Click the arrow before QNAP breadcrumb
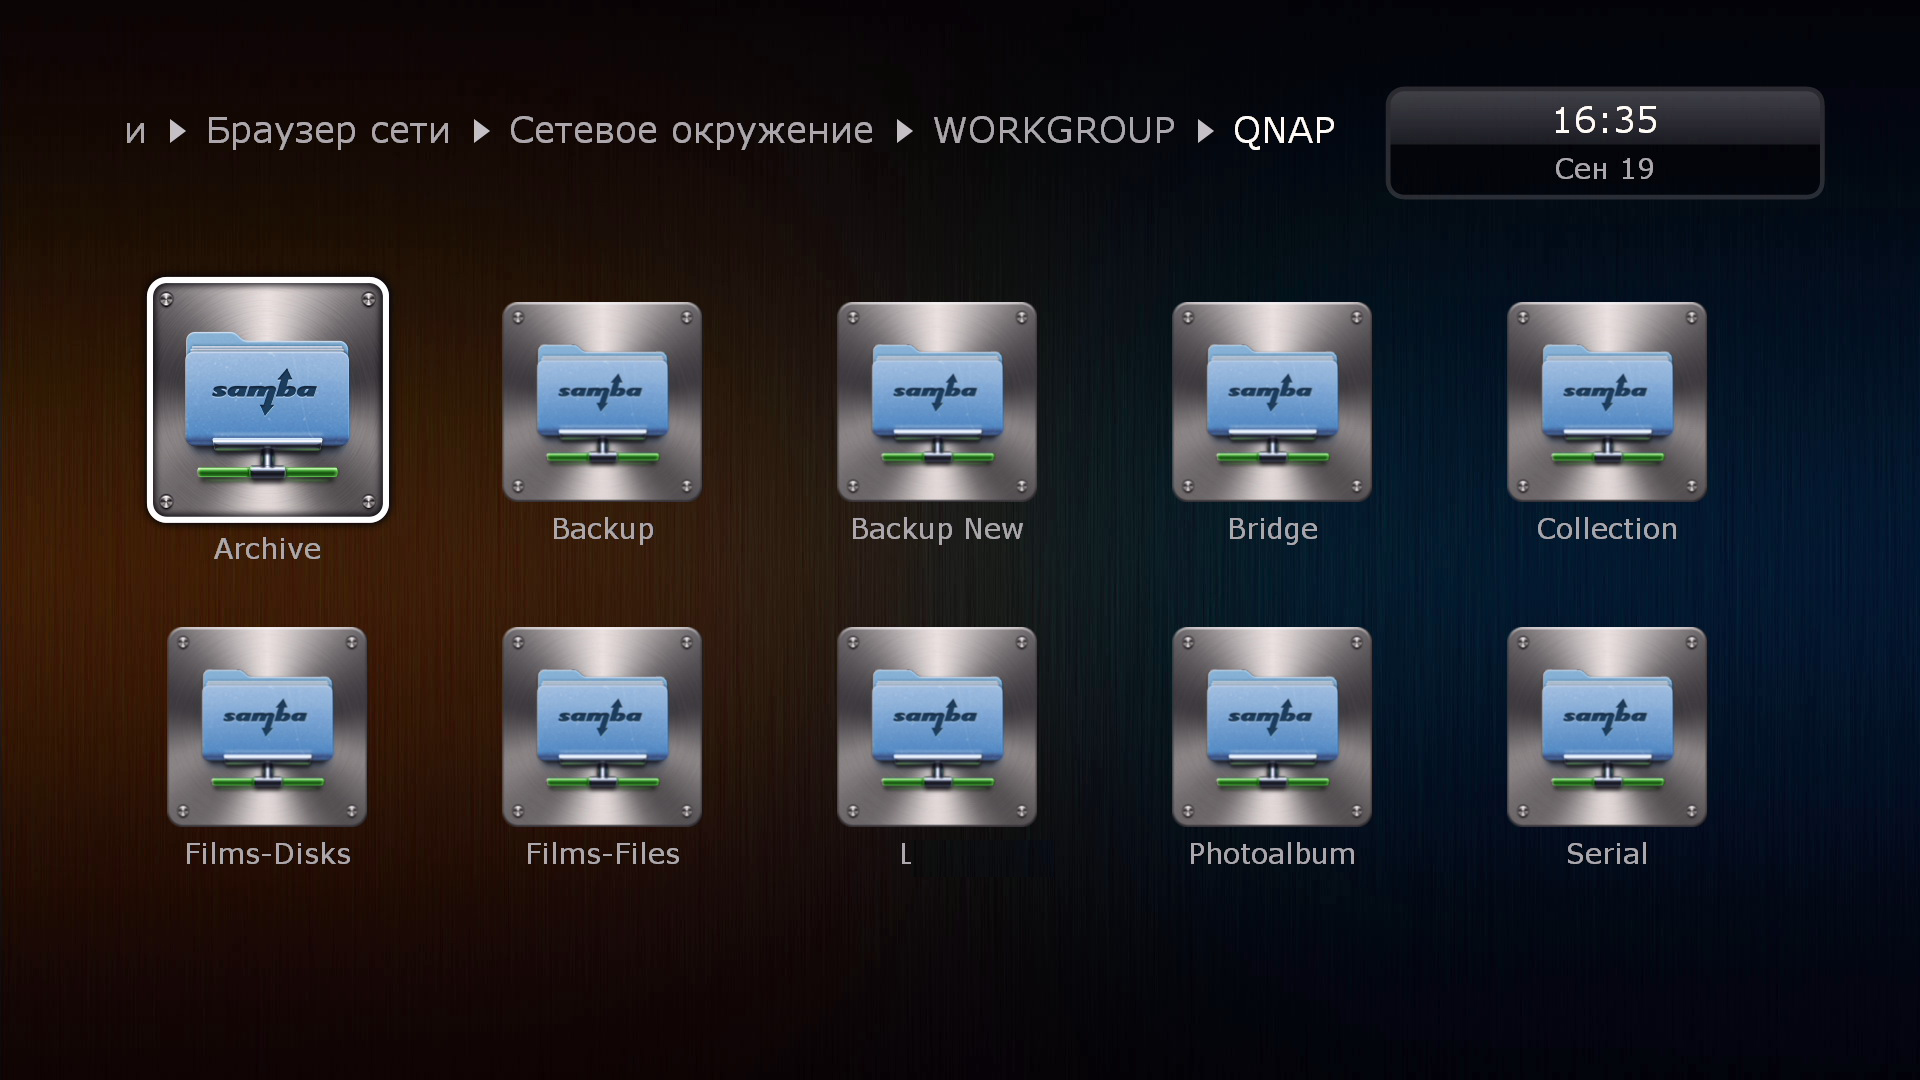The height and width of the screenshot is (1080, 1920). (x=1205, y=131)
